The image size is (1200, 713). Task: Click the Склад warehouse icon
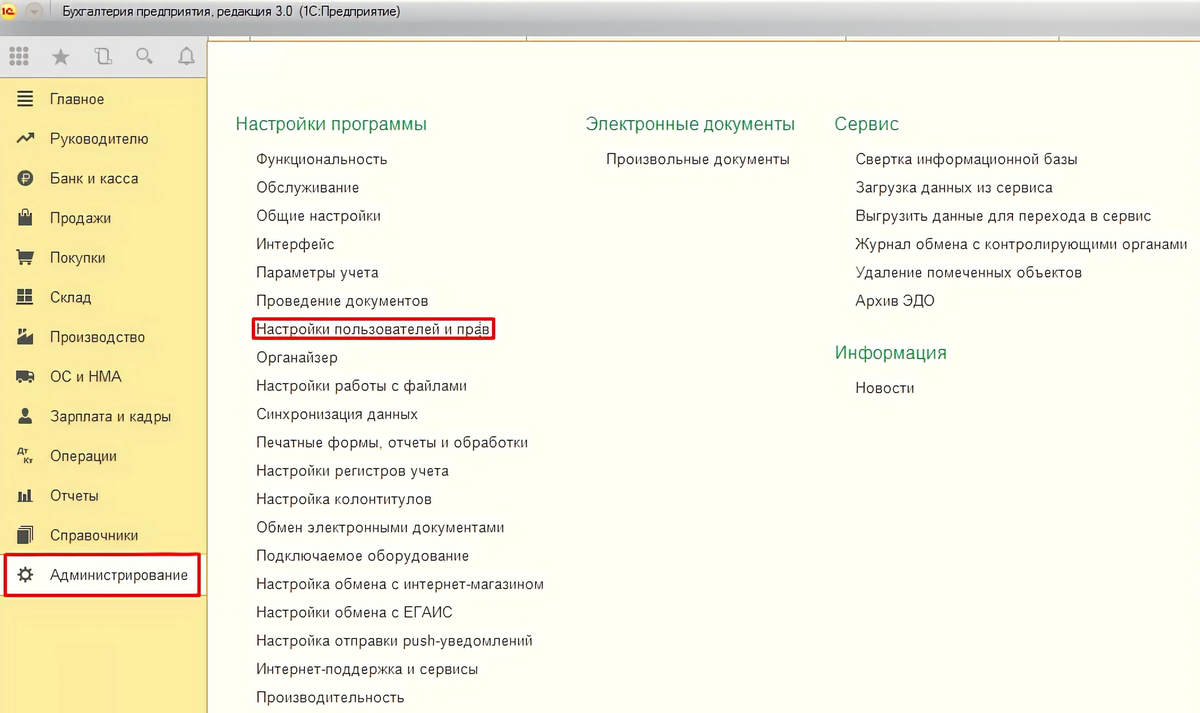[x=26, y=297]
